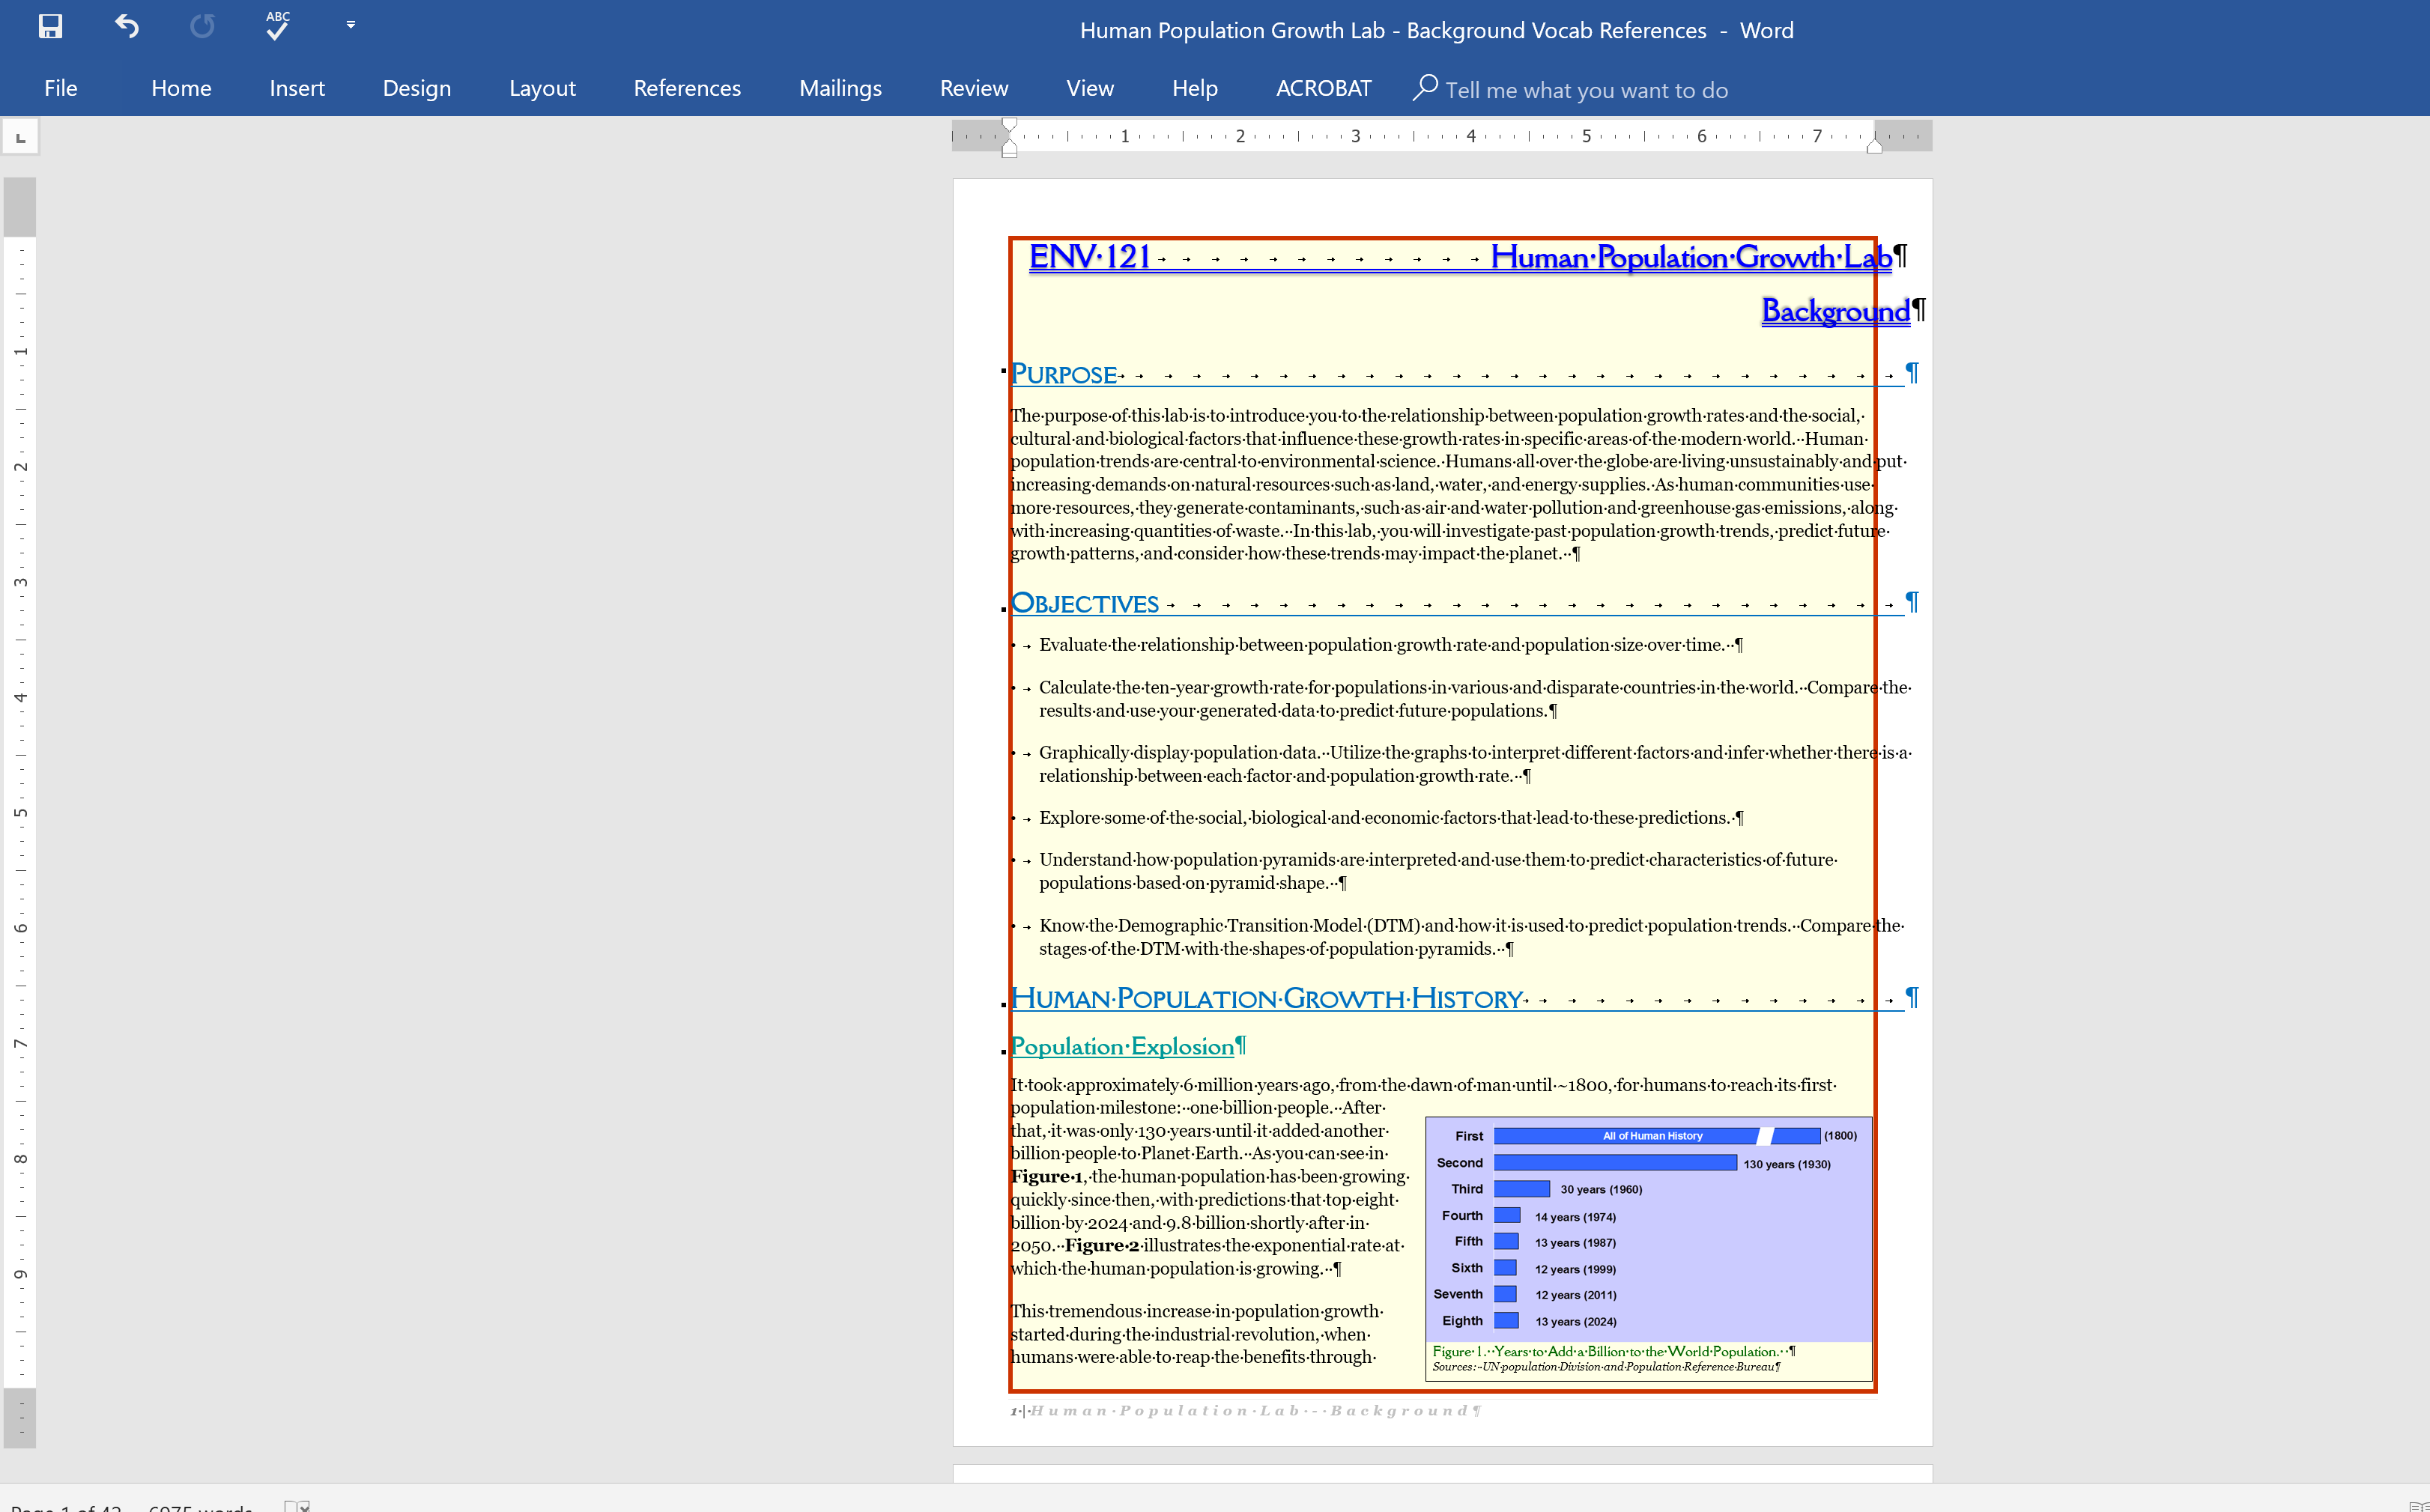The image size is (2430, 1512).
Task: Click the bold 'Figure 2' reference in text
Action: click(1102, 1246)
